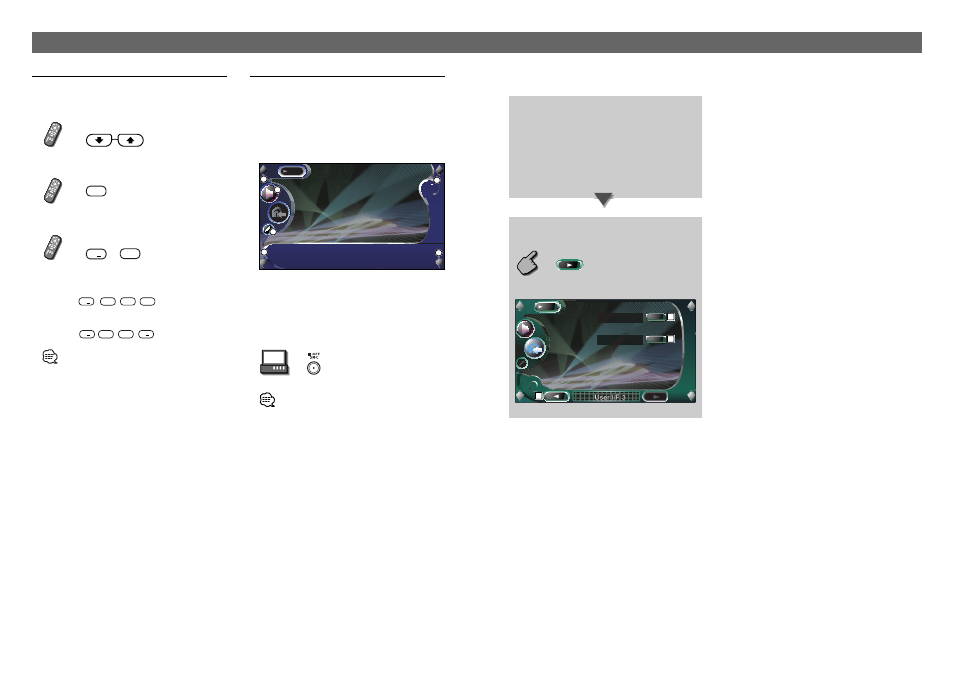The width and height of the screenshot is (954, 674).
Task: Click the oval menu button atop green screen
Action: click(547, 307)
